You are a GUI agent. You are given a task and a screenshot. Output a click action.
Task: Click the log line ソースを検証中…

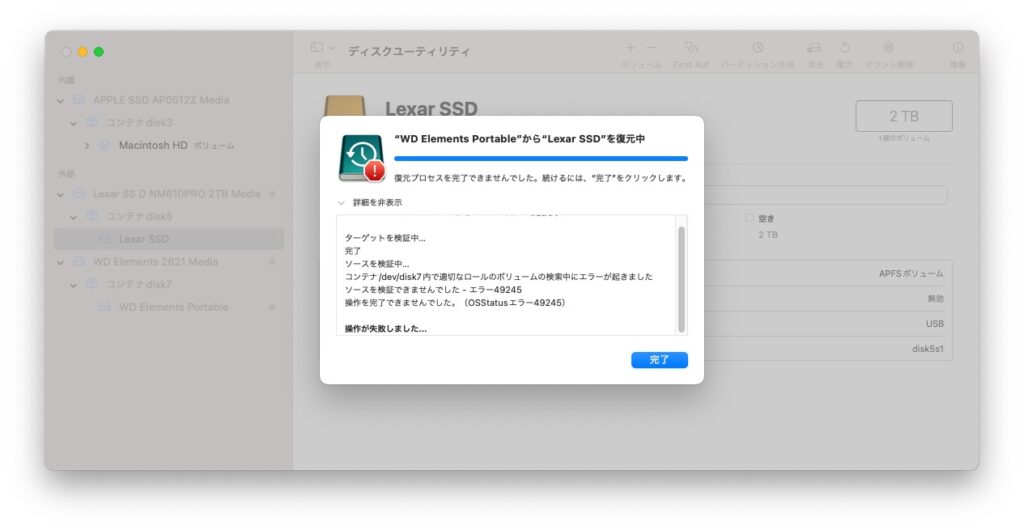377,264
